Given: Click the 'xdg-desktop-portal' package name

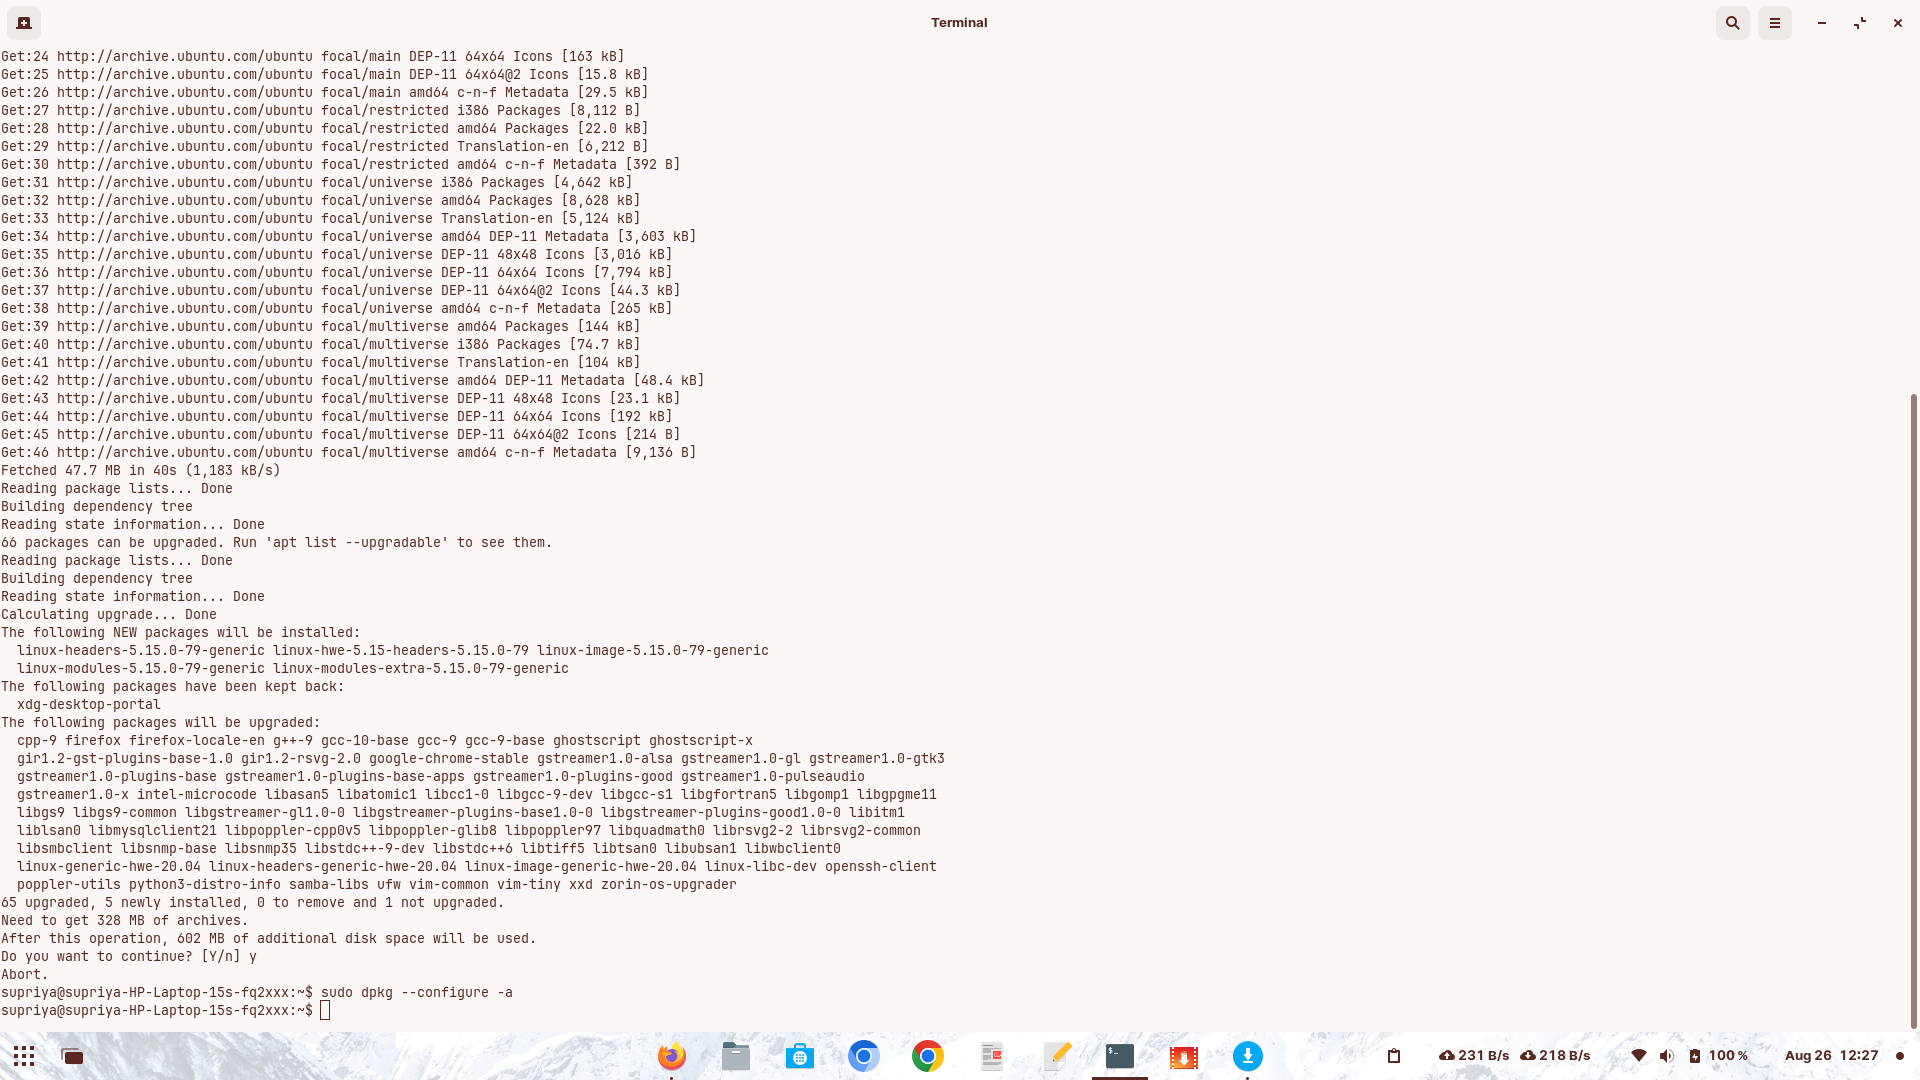Looking at the screenshot, I should click(89, 705).
